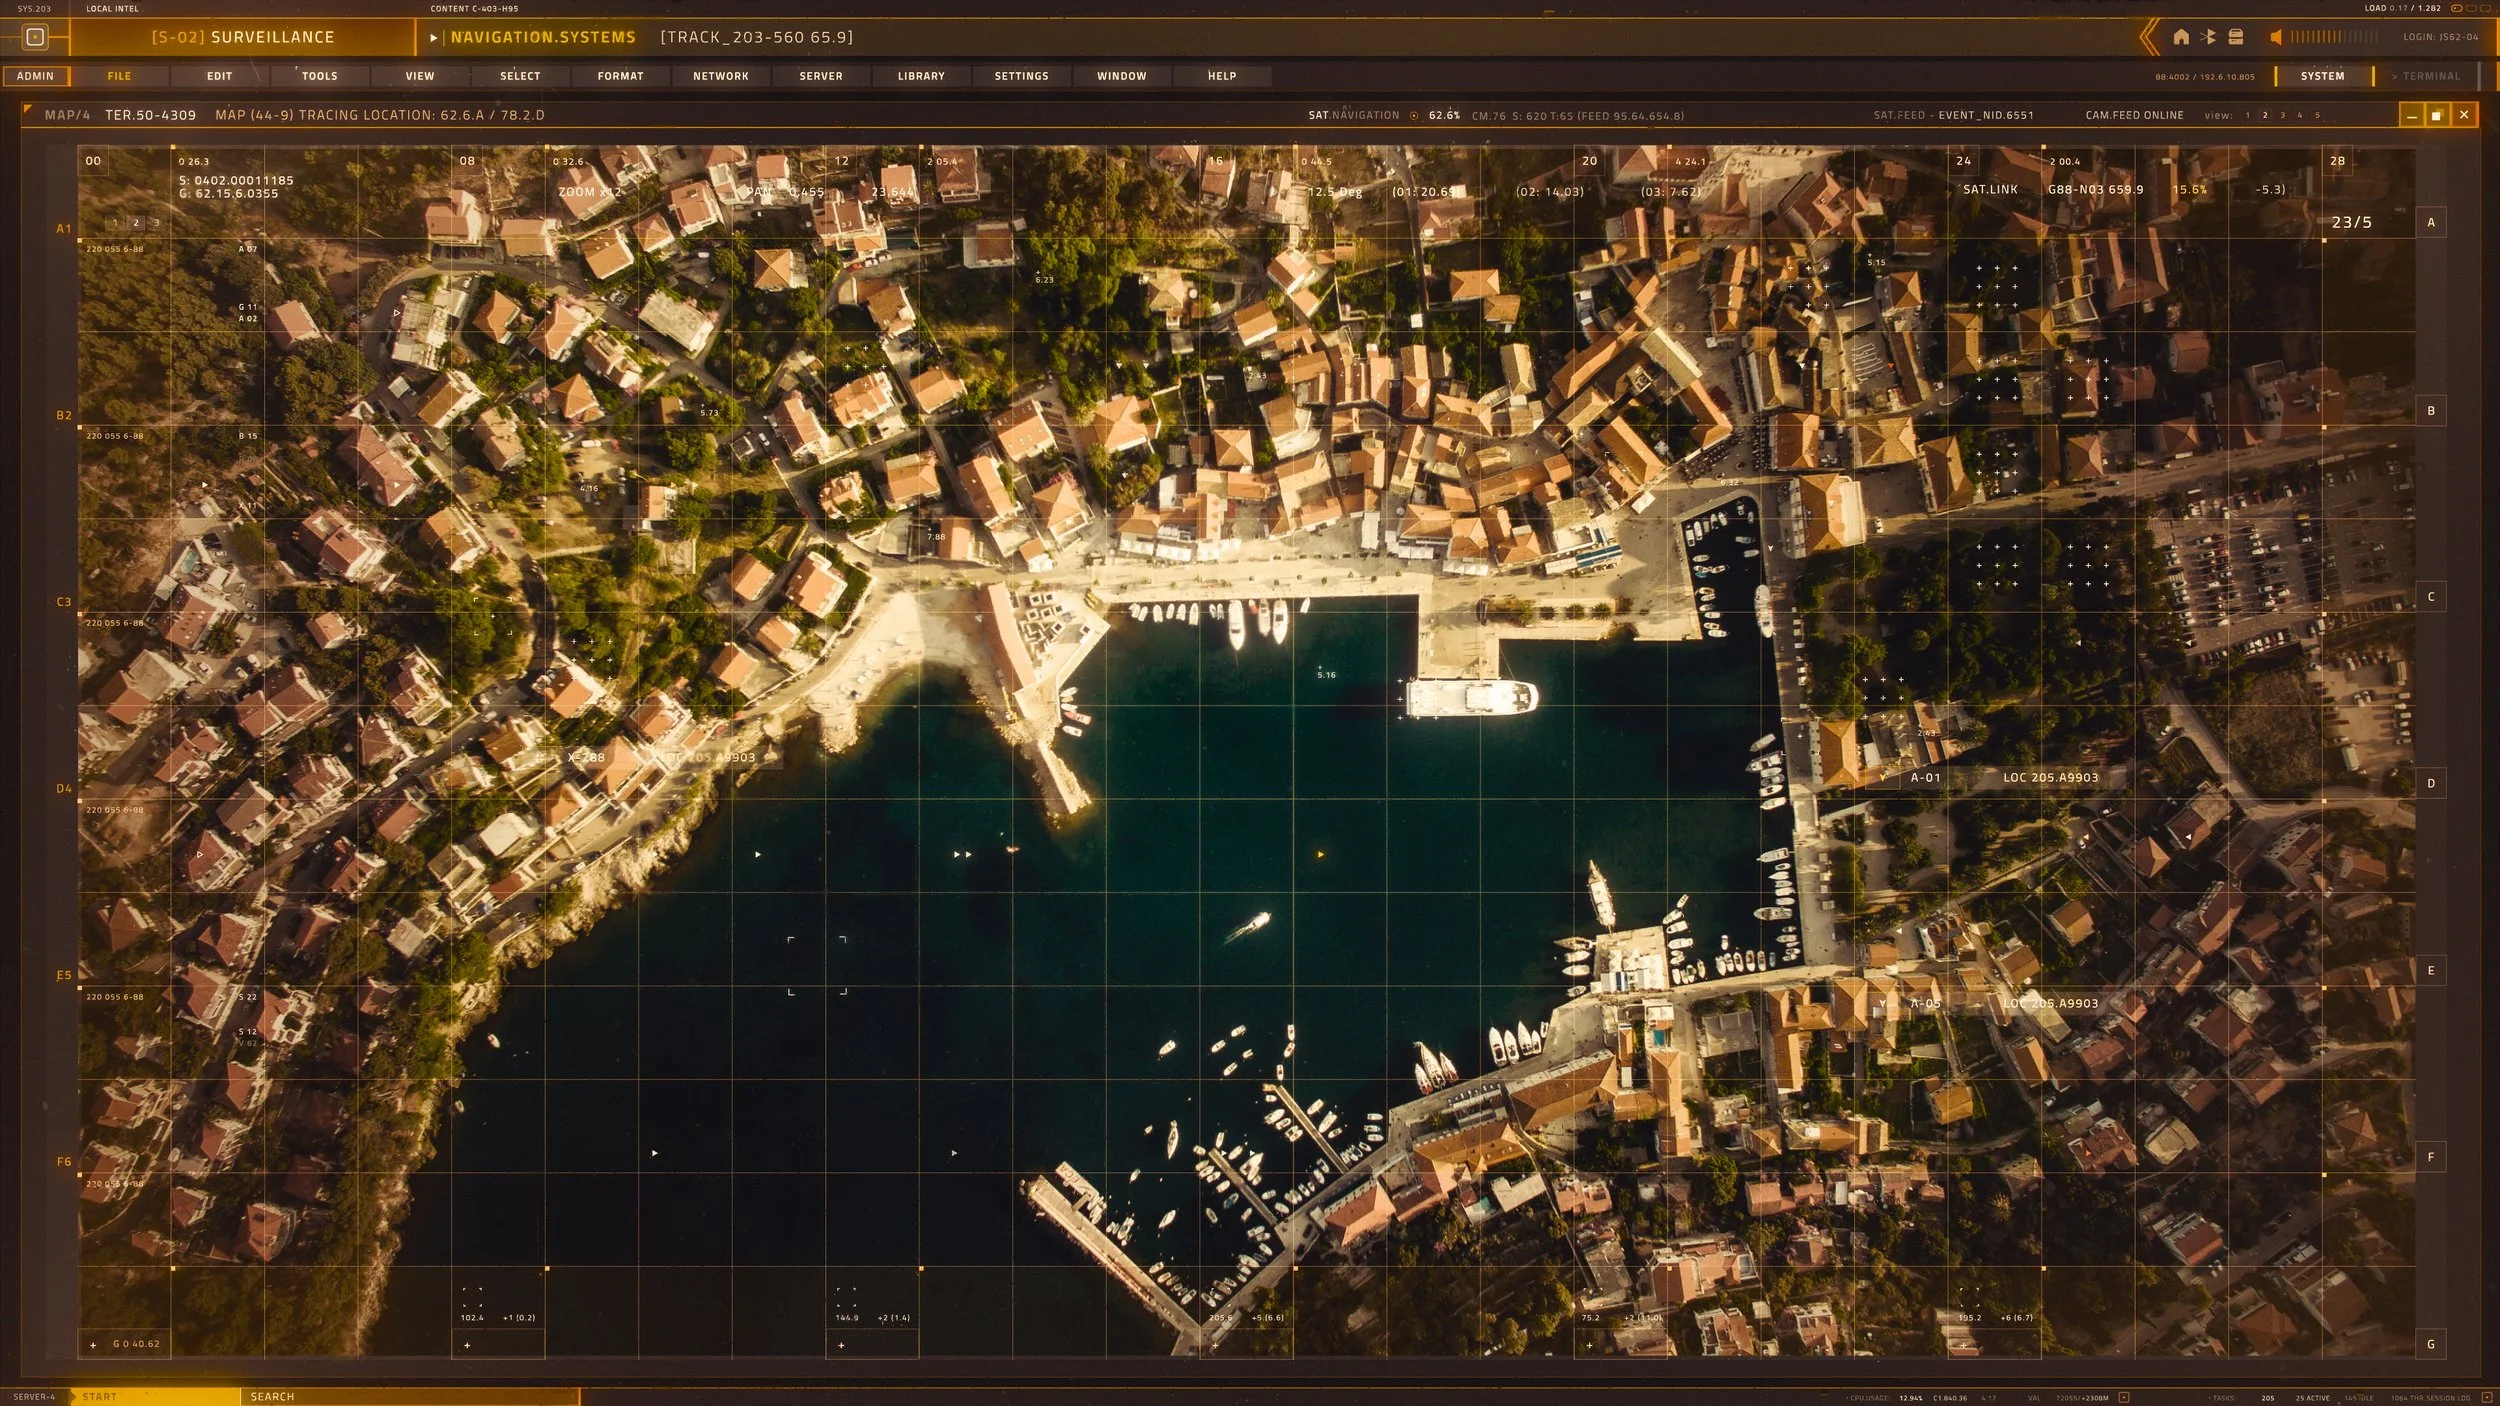Expand the MAP/4 corner triangle
2500x1406 pixels.
[x=28, y=109]
